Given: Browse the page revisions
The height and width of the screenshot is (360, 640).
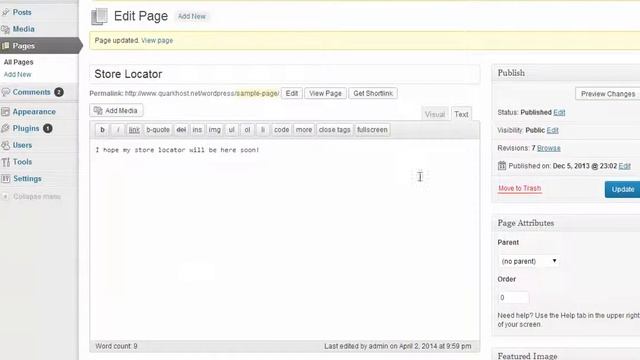Looking at the screenshot, I should coord(549,148).
